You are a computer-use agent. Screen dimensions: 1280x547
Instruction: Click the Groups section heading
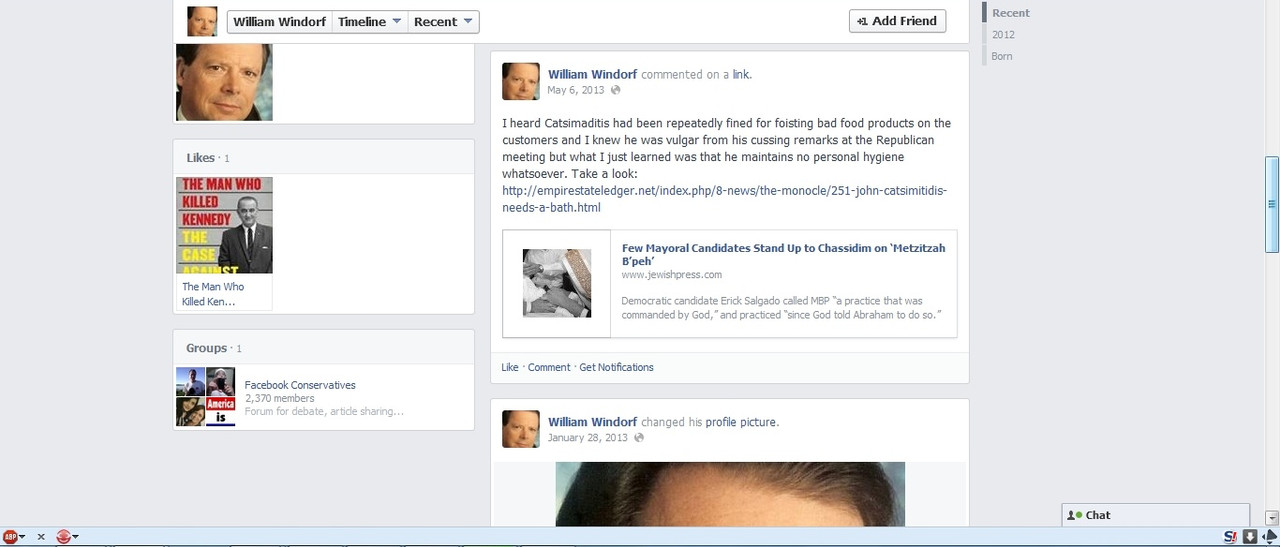point(206,348)
